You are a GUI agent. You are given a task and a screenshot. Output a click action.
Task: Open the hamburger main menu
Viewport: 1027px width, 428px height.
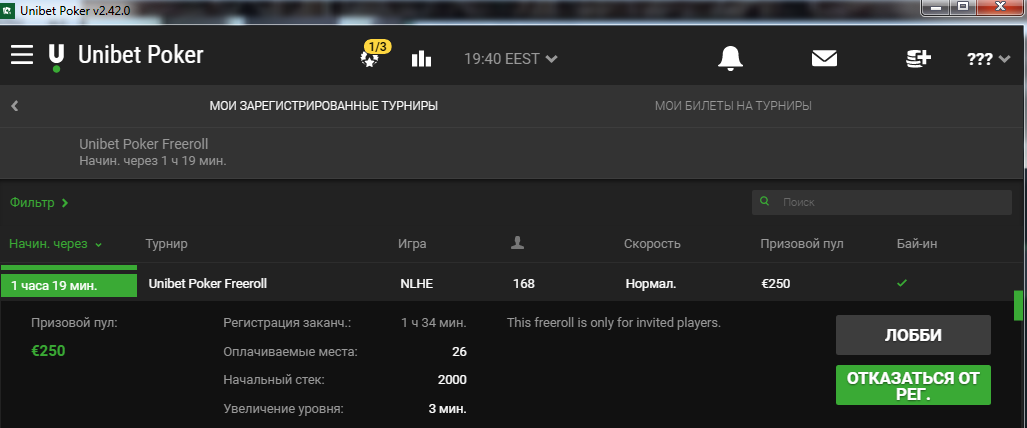click(22, 54)
